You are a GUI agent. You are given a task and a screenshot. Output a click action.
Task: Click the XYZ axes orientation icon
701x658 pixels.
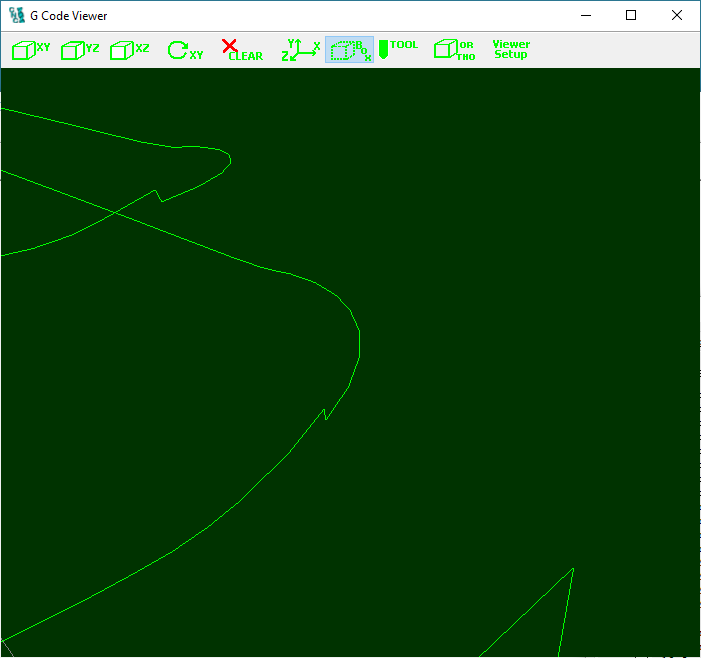[300, 50]
